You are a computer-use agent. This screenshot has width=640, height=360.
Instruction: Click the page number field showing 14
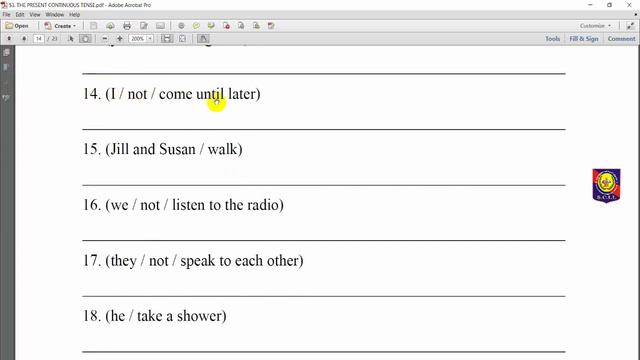point(39,38)
